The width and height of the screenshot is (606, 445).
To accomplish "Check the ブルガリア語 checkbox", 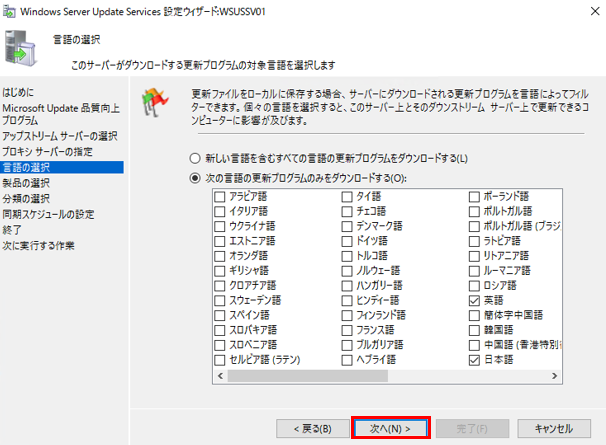I will point(347,345).
